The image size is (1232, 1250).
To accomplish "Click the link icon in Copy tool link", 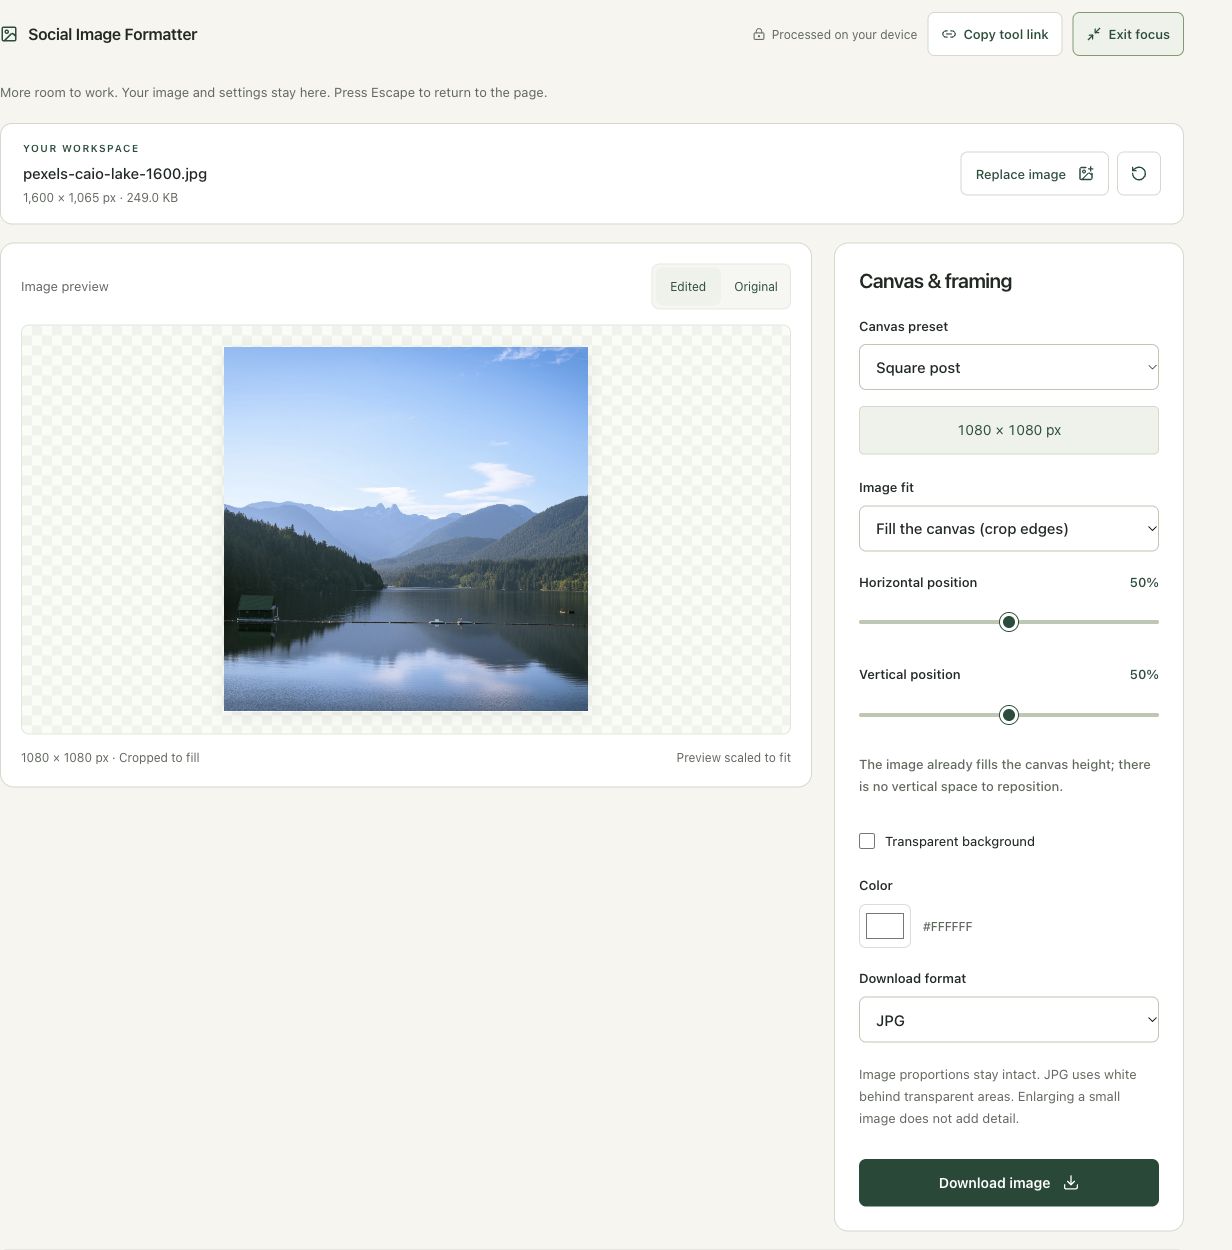I will (949, 34).
